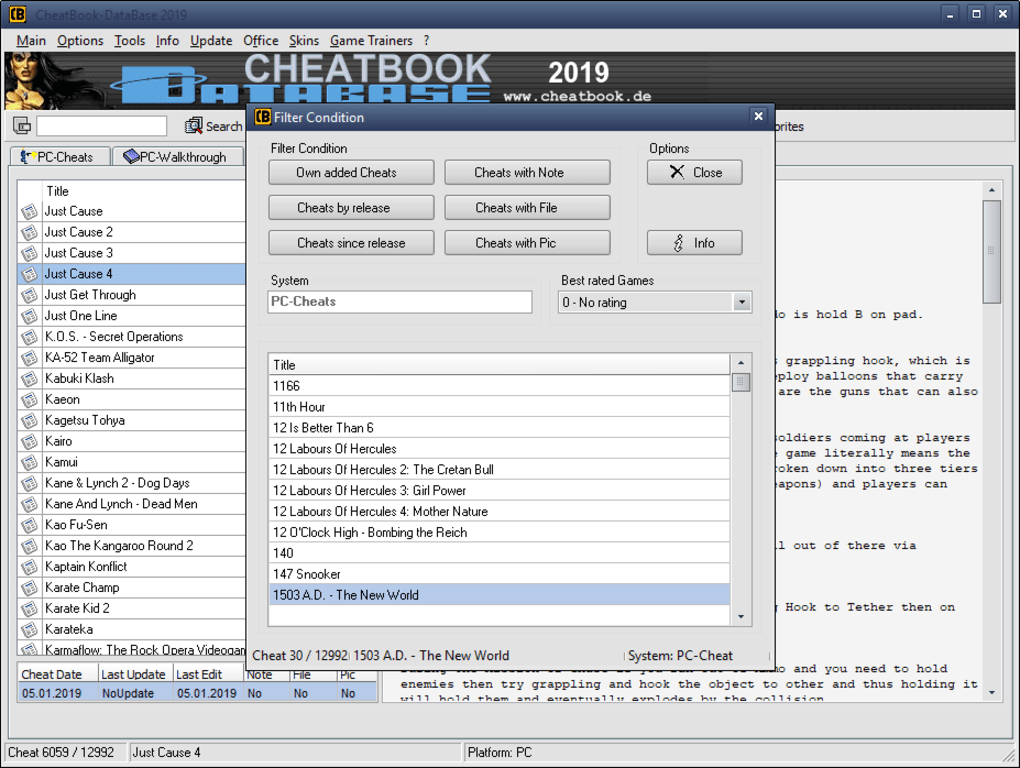Image resolution: width=1020 pixels, height=768 pixels.
Task: Click the Search binoculars icon
Action: pos(193,126)
